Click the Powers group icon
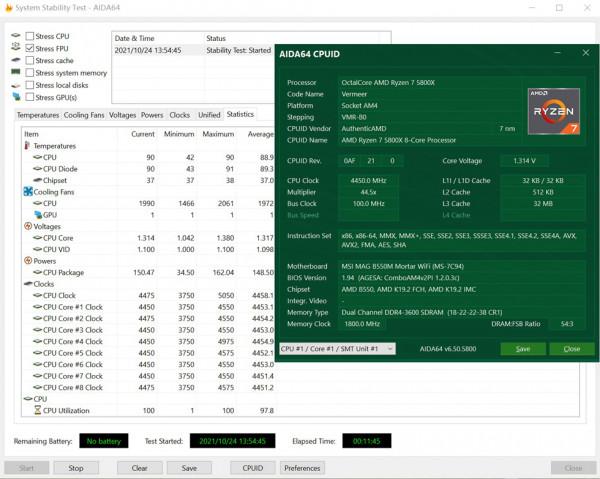Viewport: 600px width, 479px height. click(28, 261)
